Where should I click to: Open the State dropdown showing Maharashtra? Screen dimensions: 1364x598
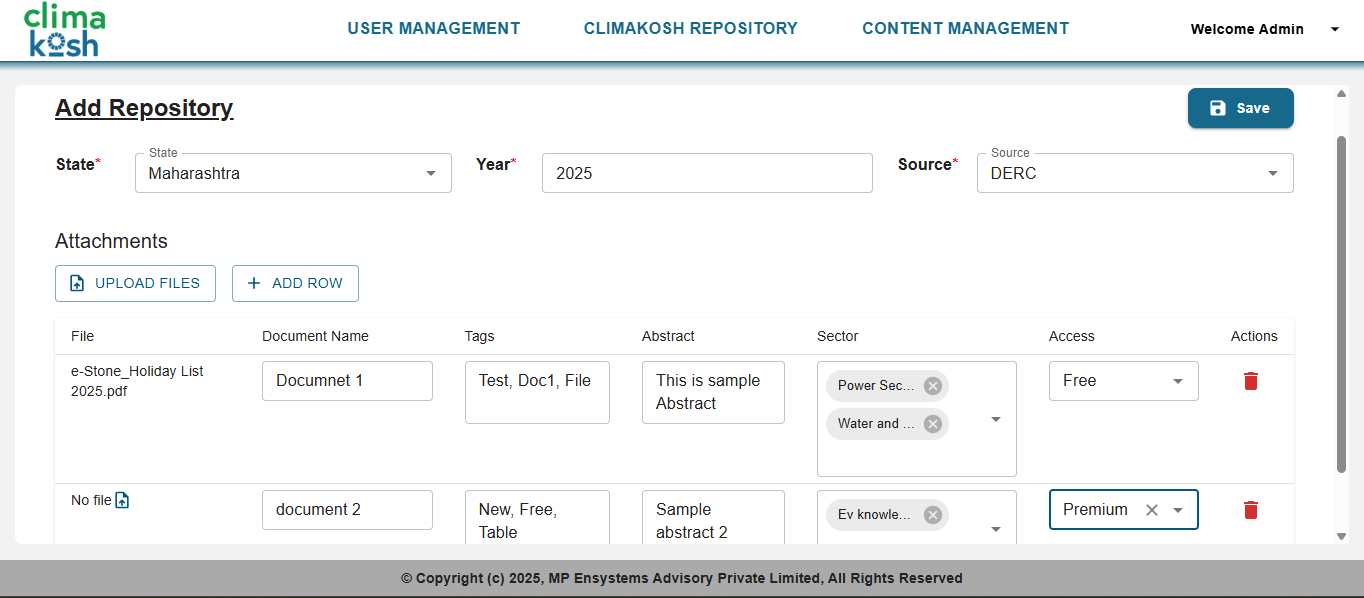[x=431, y=173]
